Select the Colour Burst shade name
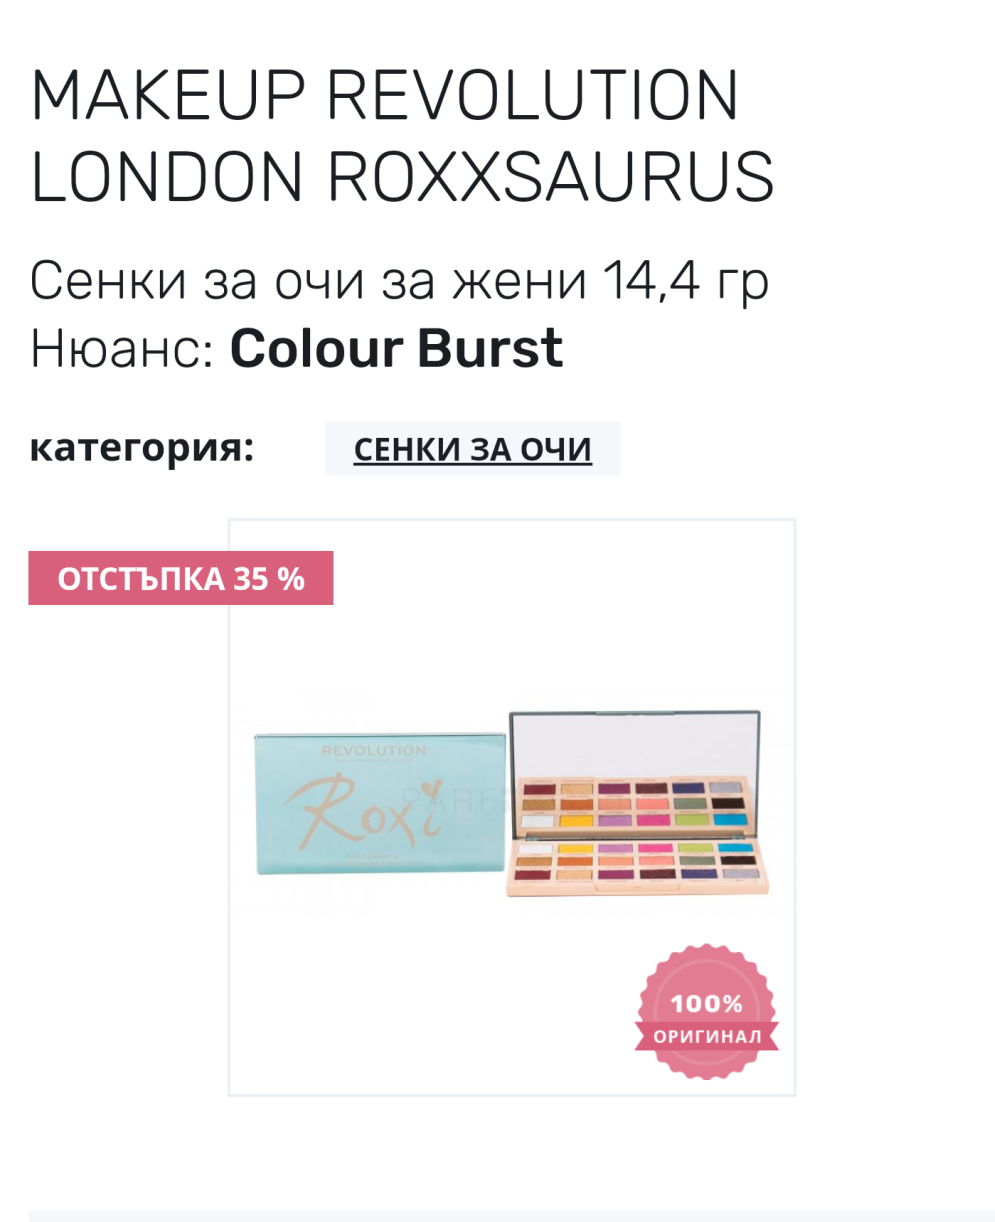 coord(396,348)
